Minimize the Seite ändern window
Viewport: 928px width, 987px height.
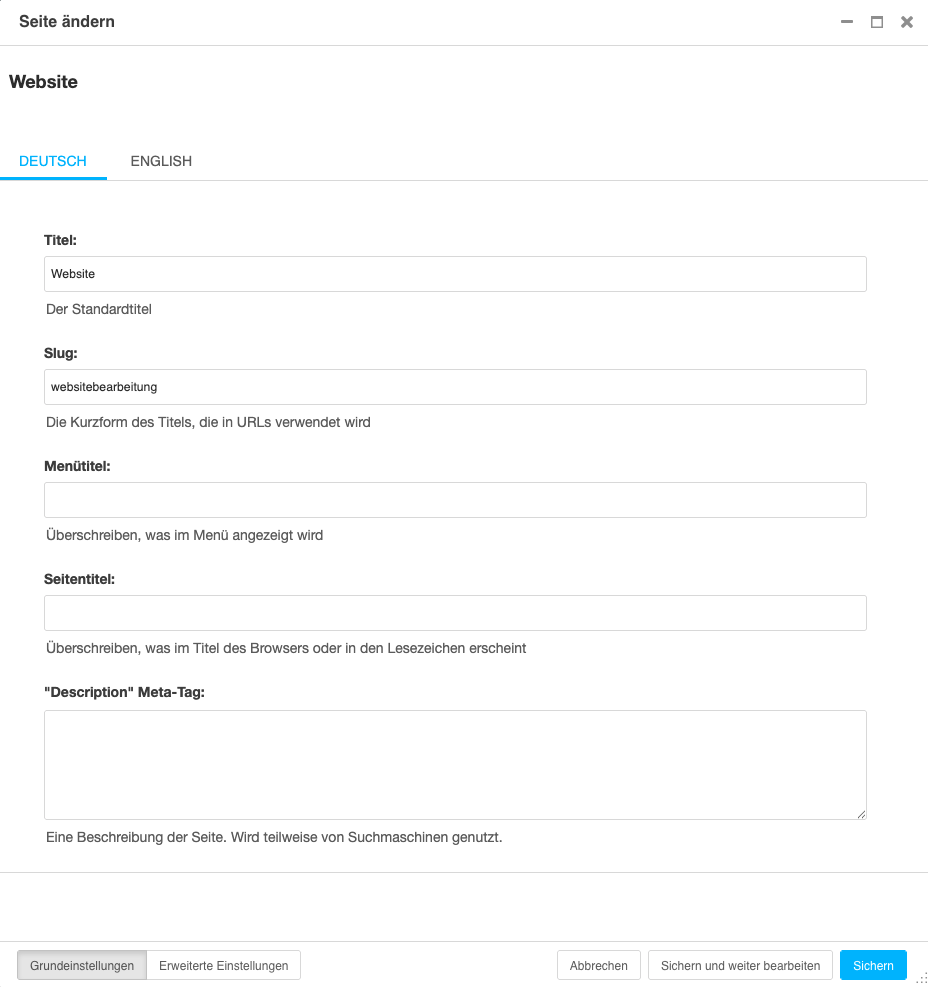[846, 21]
